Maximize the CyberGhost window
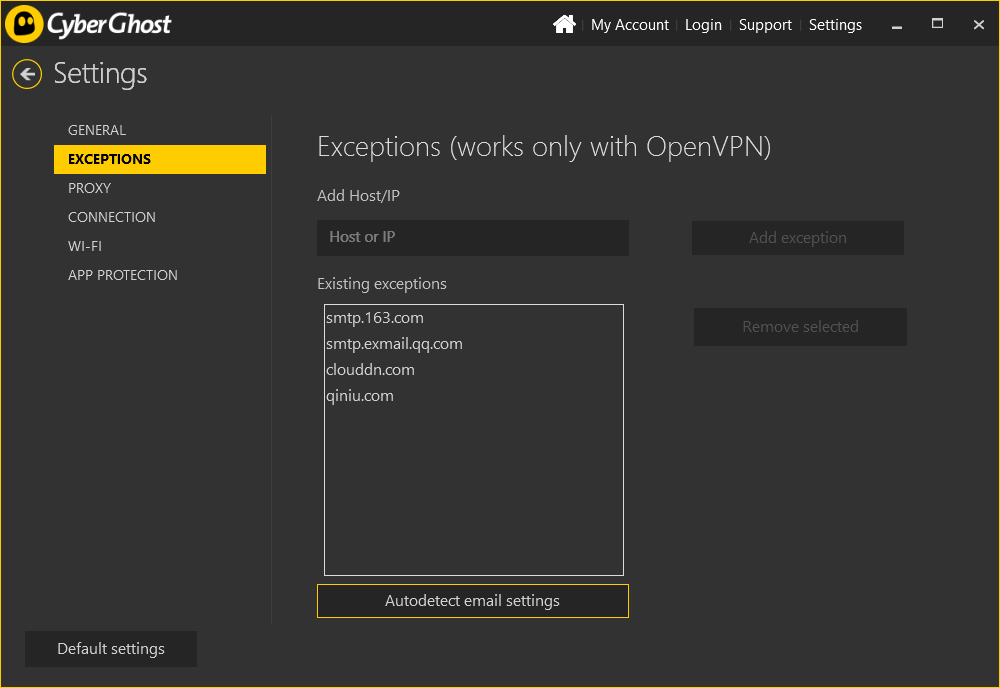Viewport: 1000px width, 688px height. 937,24
